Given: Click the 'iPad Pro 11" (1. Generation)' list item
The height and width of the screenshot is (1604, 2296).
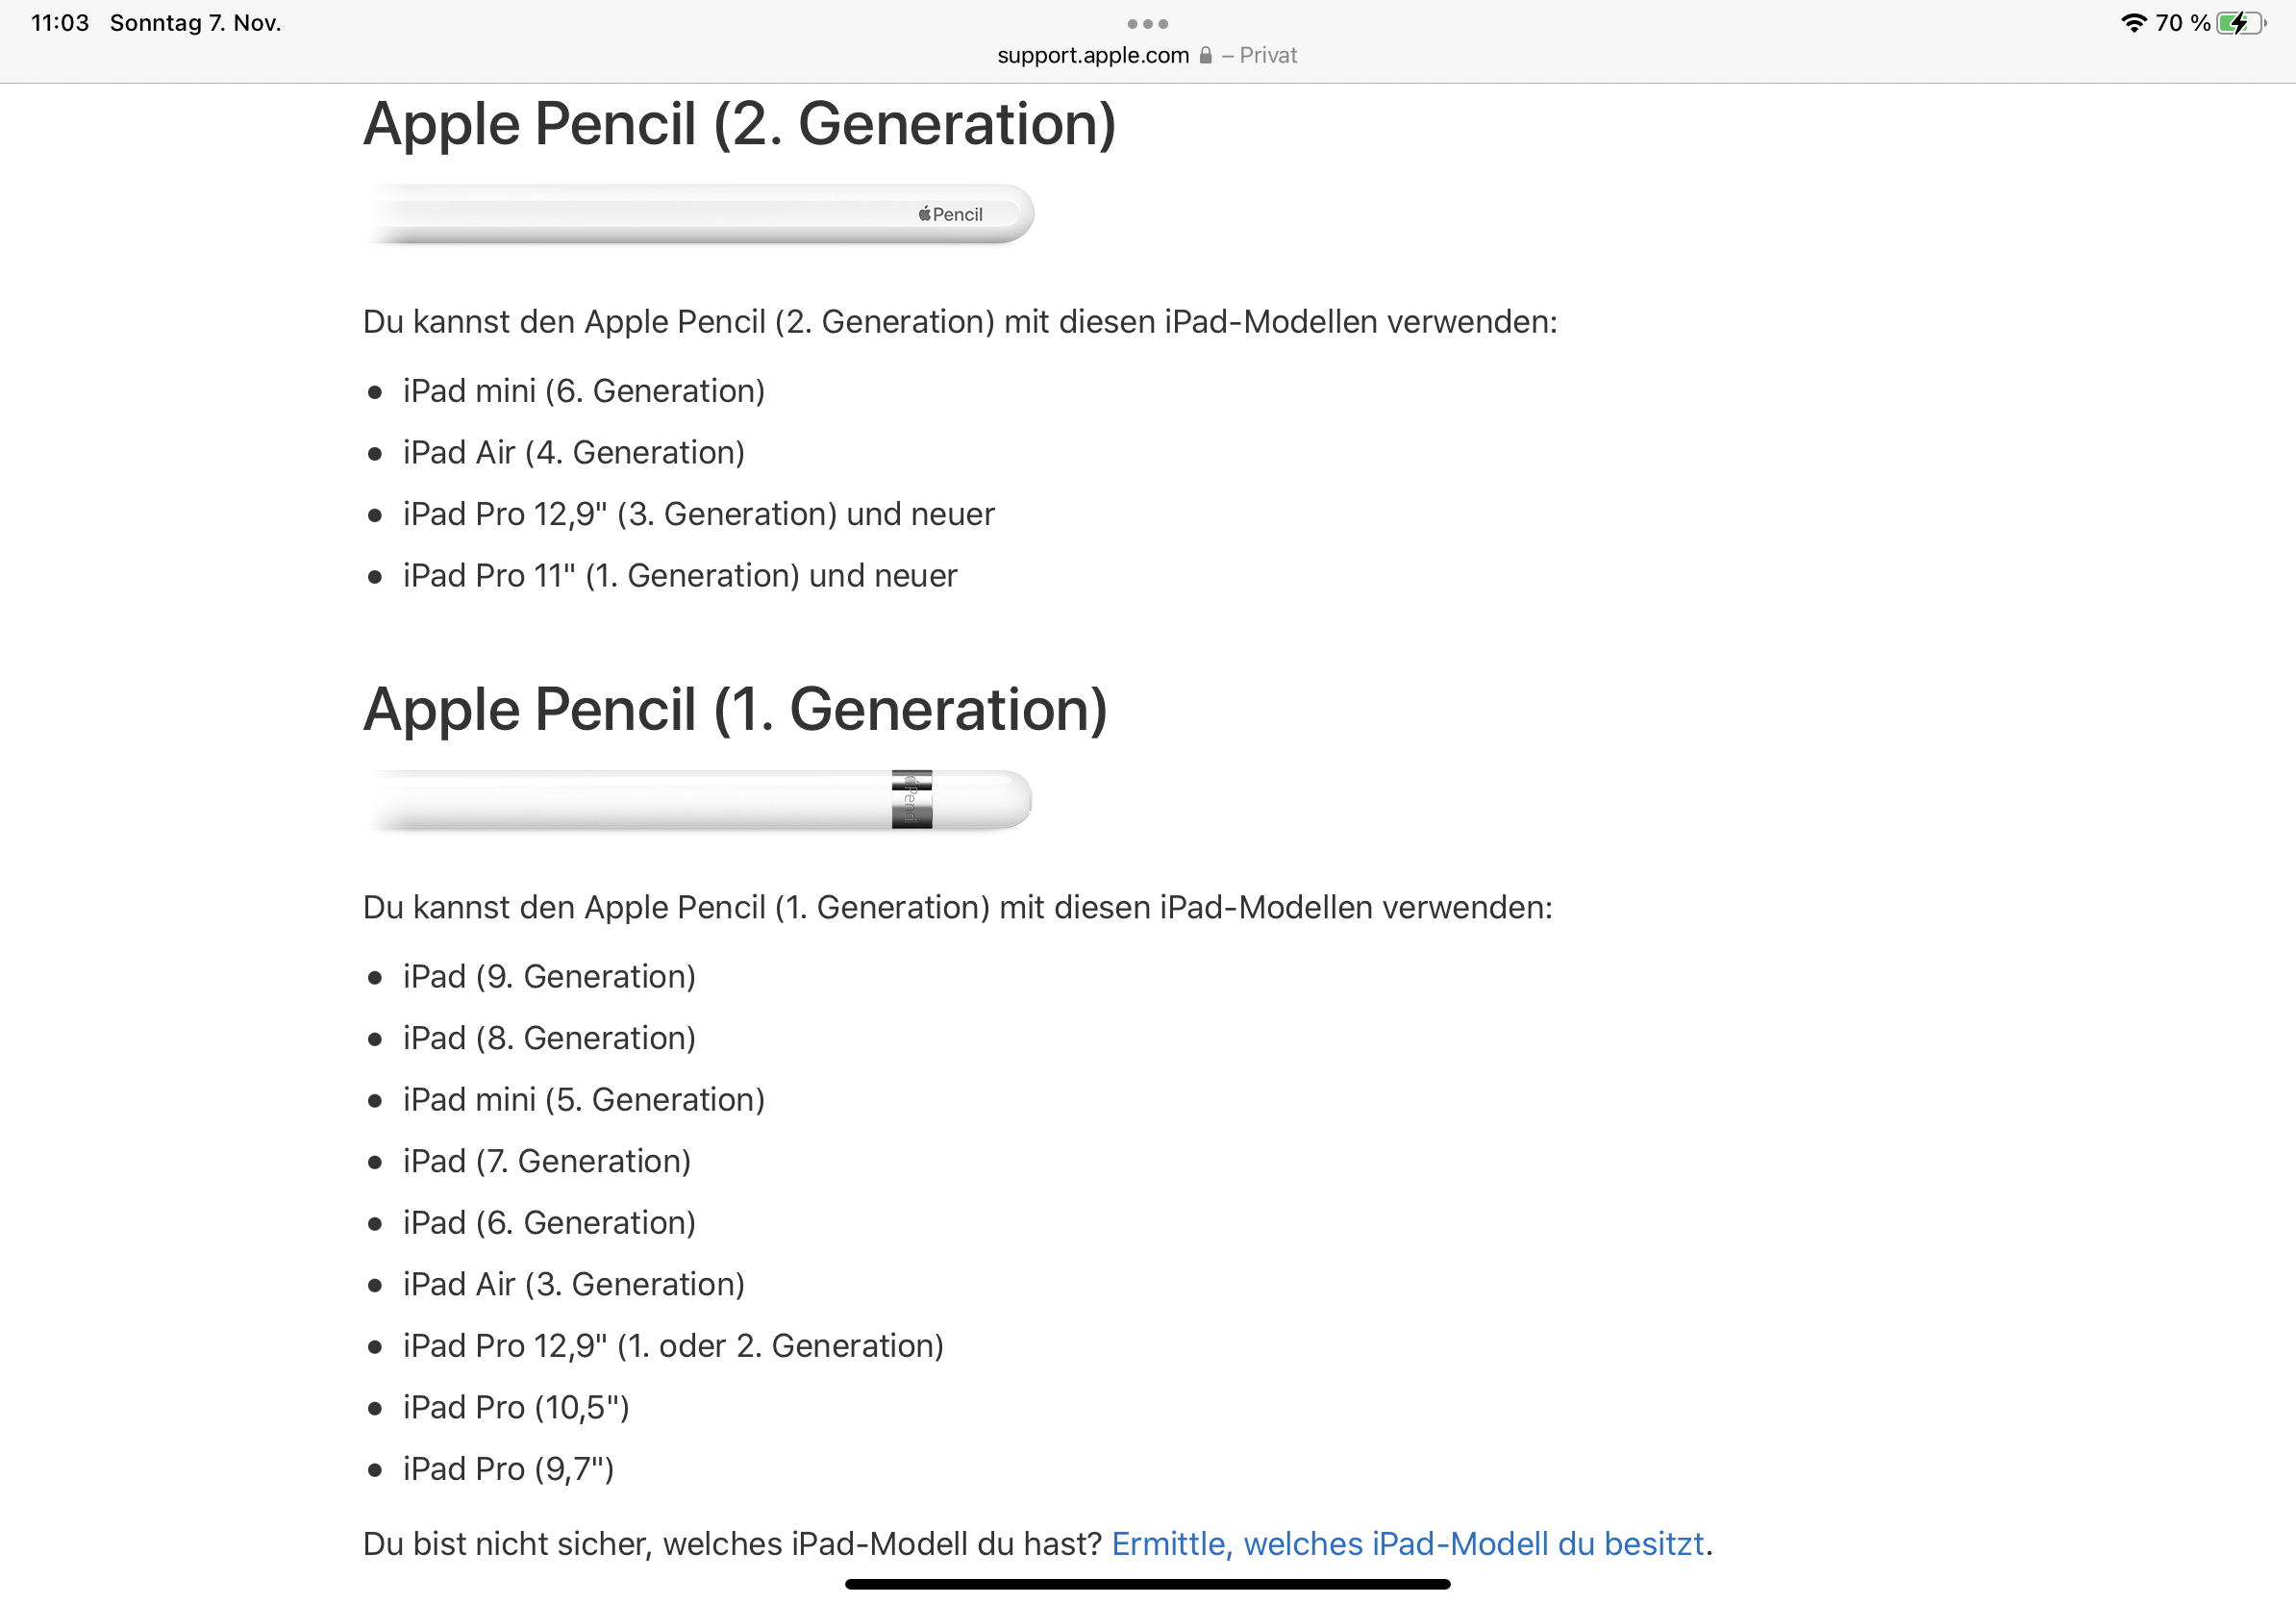Looking at the screenshot, I should [x=680, y=576].
